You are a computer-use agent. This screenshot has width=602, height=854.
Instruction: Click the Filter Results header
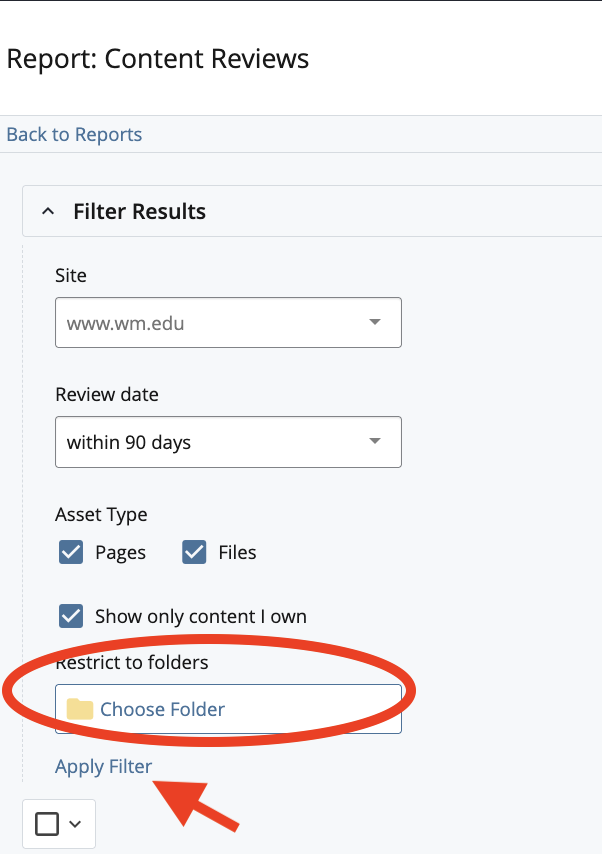[139, 211]
